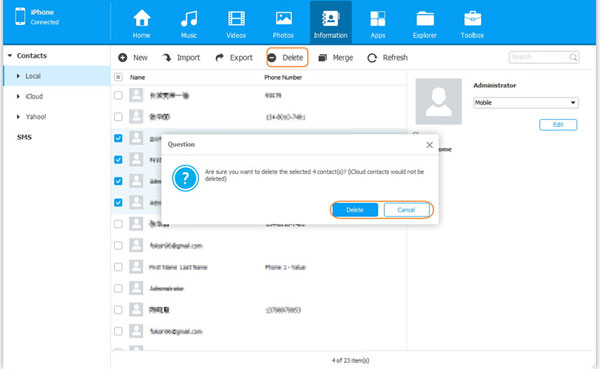The height and width of the screenshot is (369, 600).
Task: Select the First Name Last Name contact
Action: (259, 267)
